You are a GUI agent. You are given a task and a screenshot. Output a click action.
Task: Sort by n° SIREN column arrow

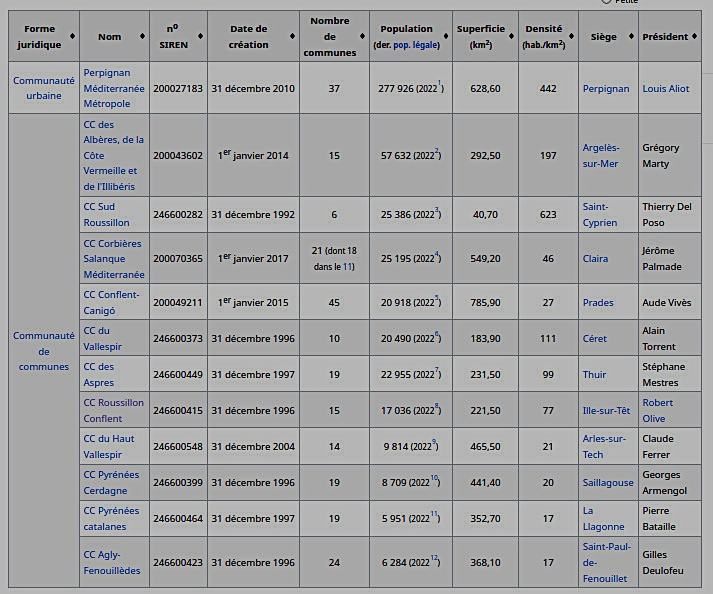(x=201, y=36)
